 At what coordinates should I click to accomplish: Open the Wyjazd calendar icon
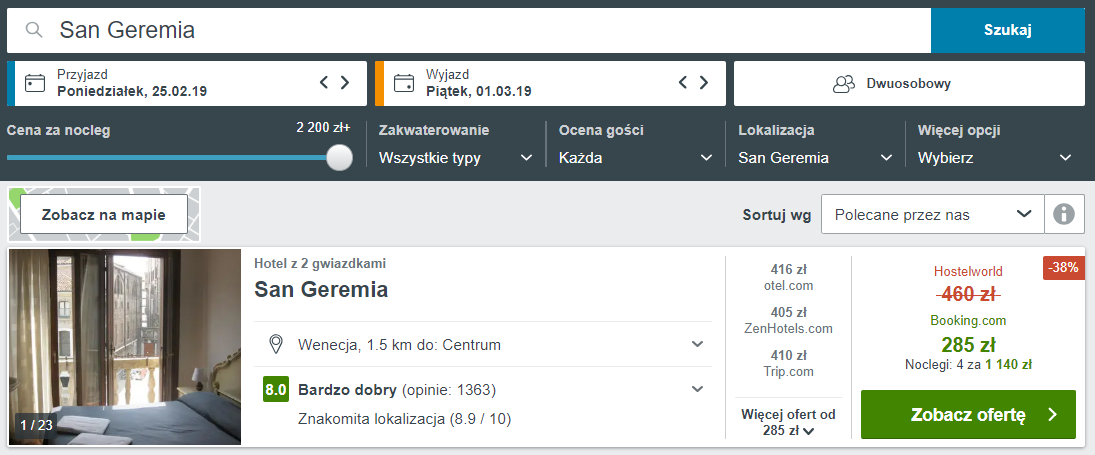(x=404, y=83)
